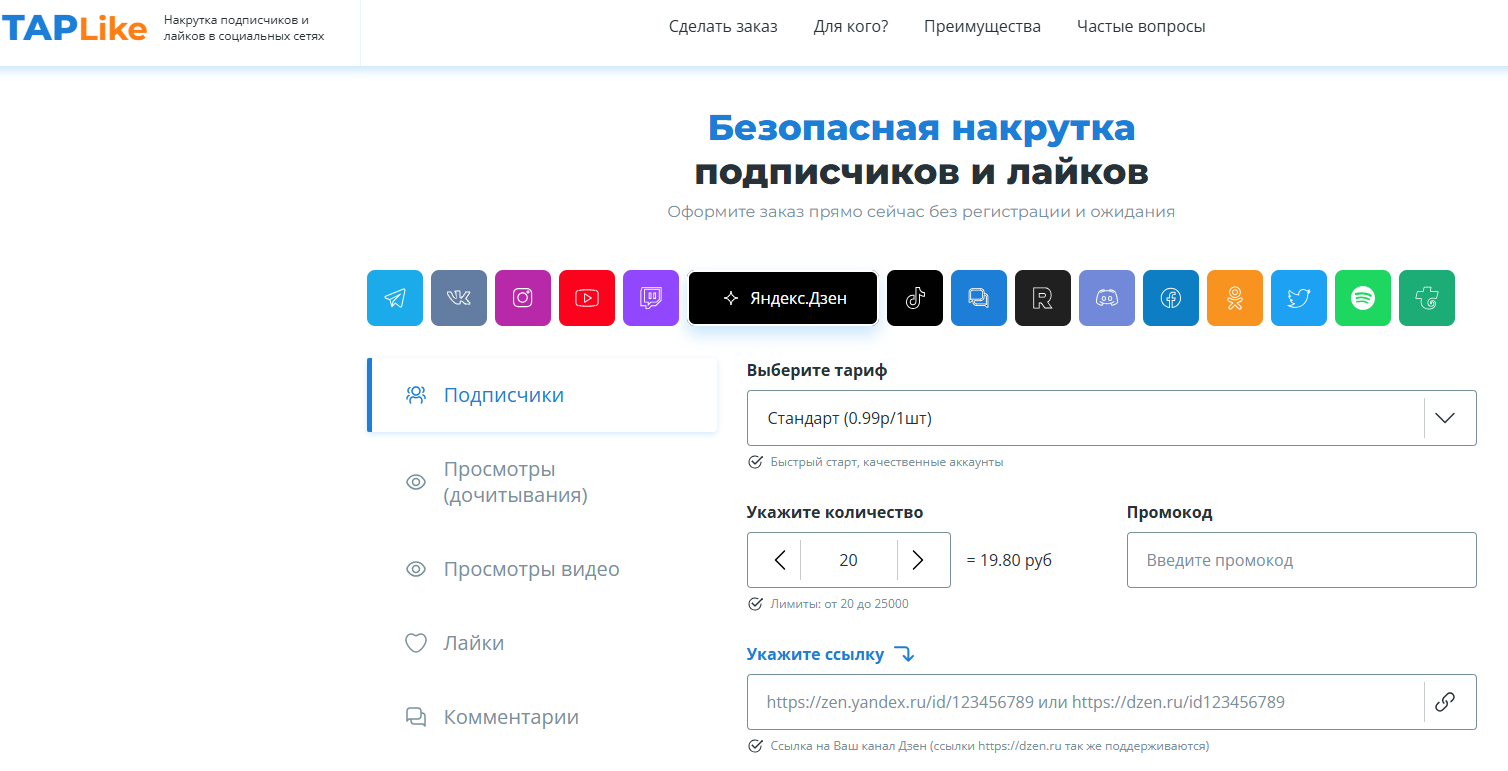Viewport: 1508px width, 771px height.
Task: Open the Подписчики service tab
Action: pyautogui.click(x=542, y=395)
